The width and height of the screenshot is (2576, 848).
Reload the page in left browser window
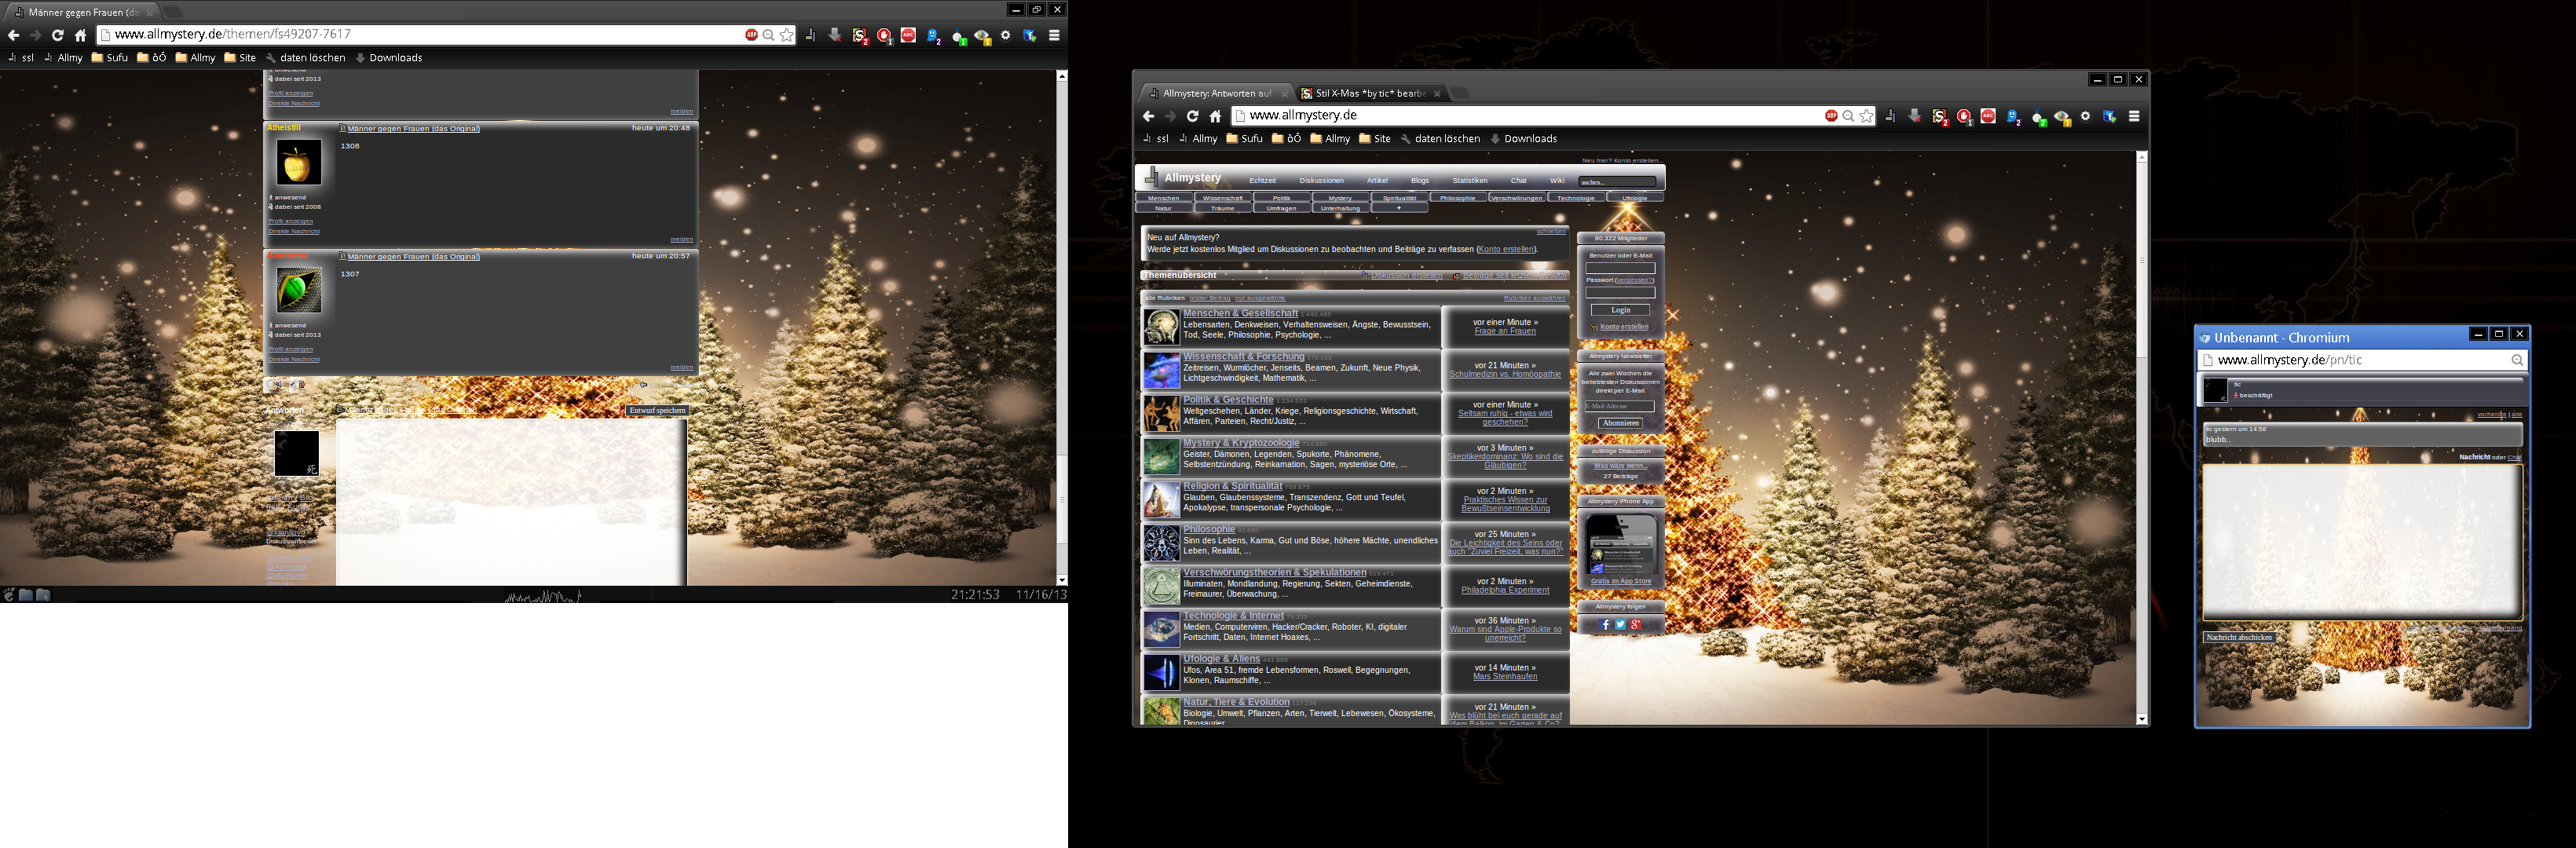pos(58,35)
